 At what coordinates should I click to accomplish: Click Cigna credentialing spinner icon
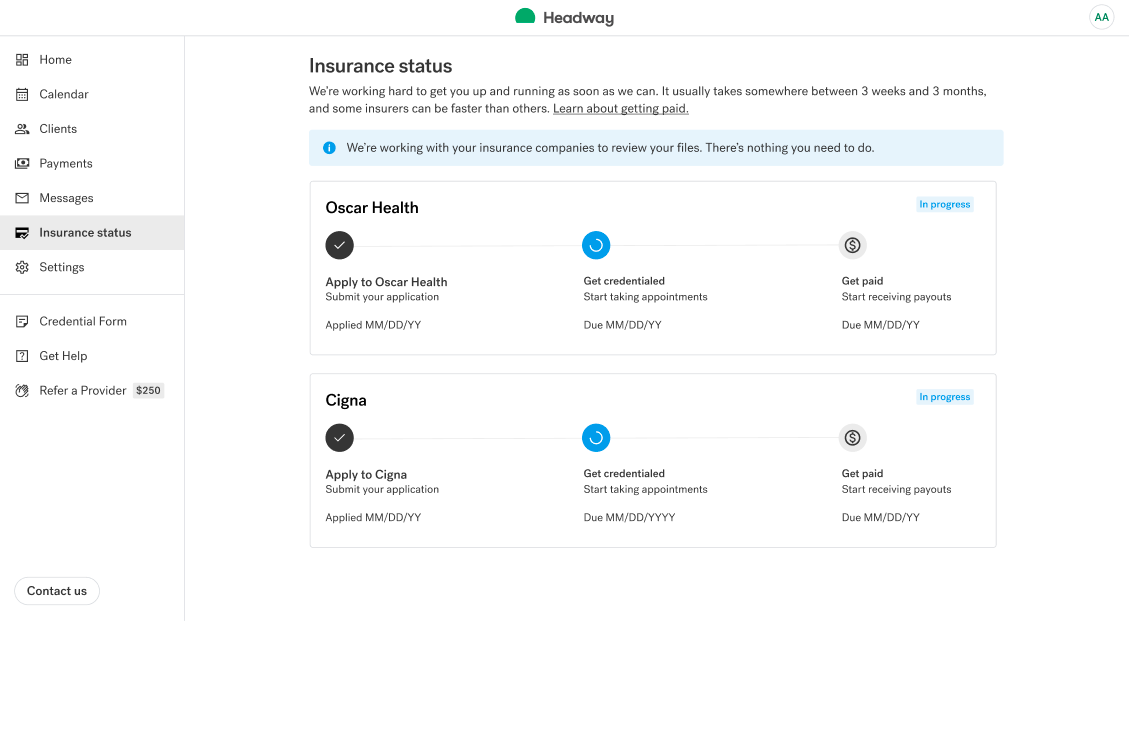596,438
